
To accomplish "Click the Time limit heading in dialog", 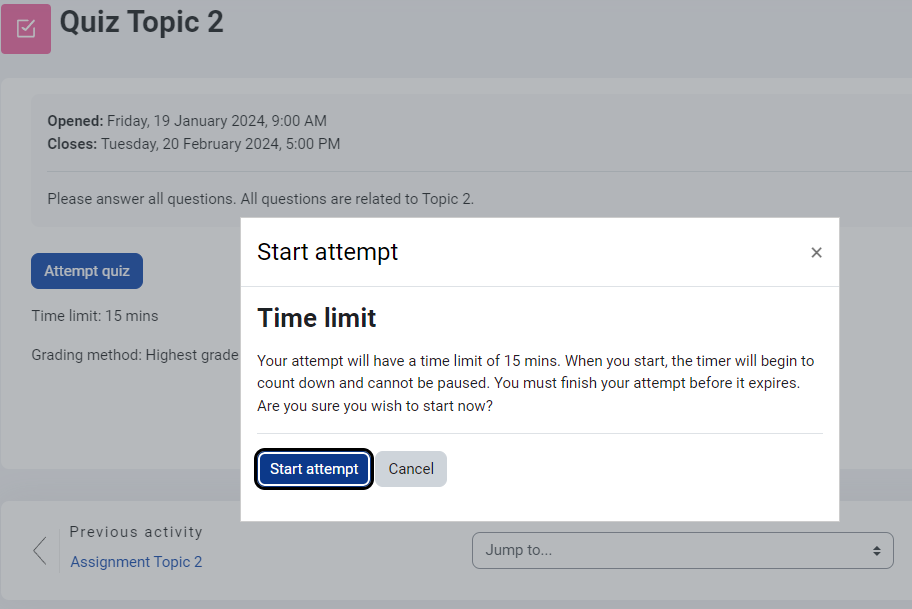I will point(316,318).
